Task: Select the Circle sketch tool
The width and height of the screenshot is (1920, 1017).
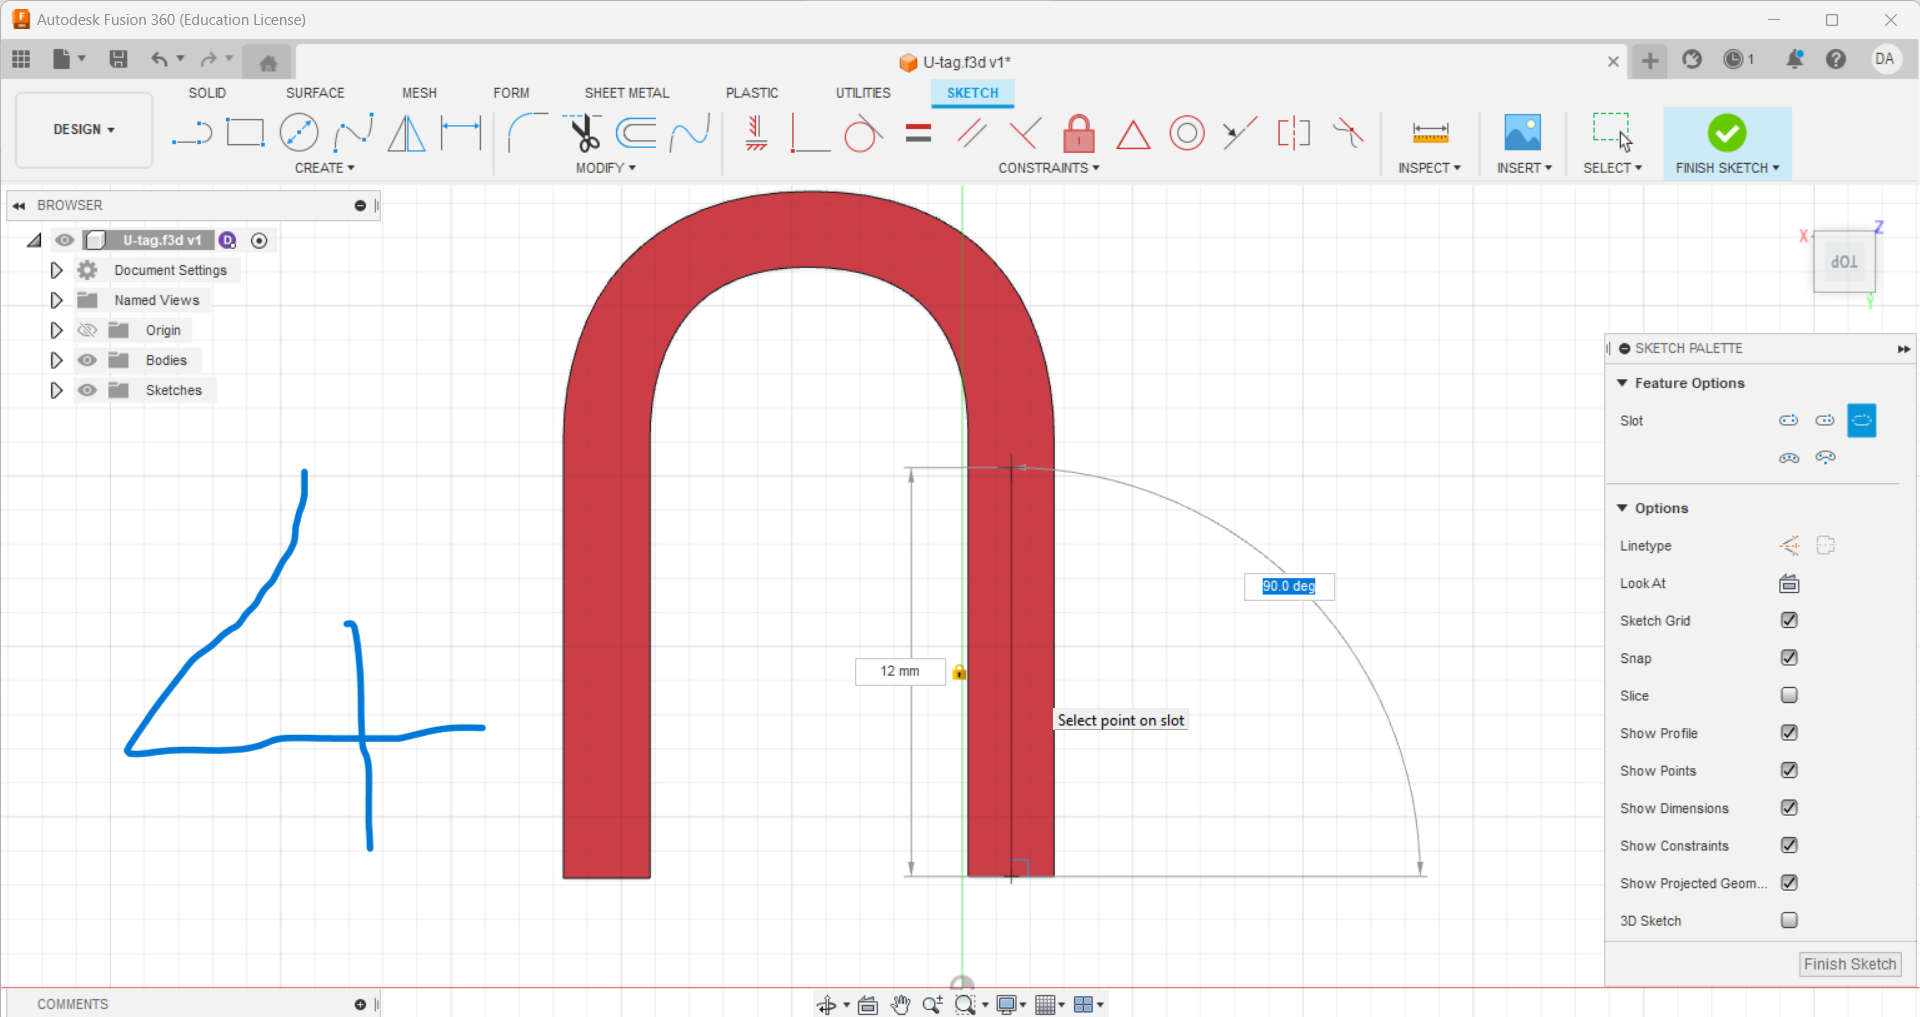Action: pyautogui.click(x=299, y=132)
